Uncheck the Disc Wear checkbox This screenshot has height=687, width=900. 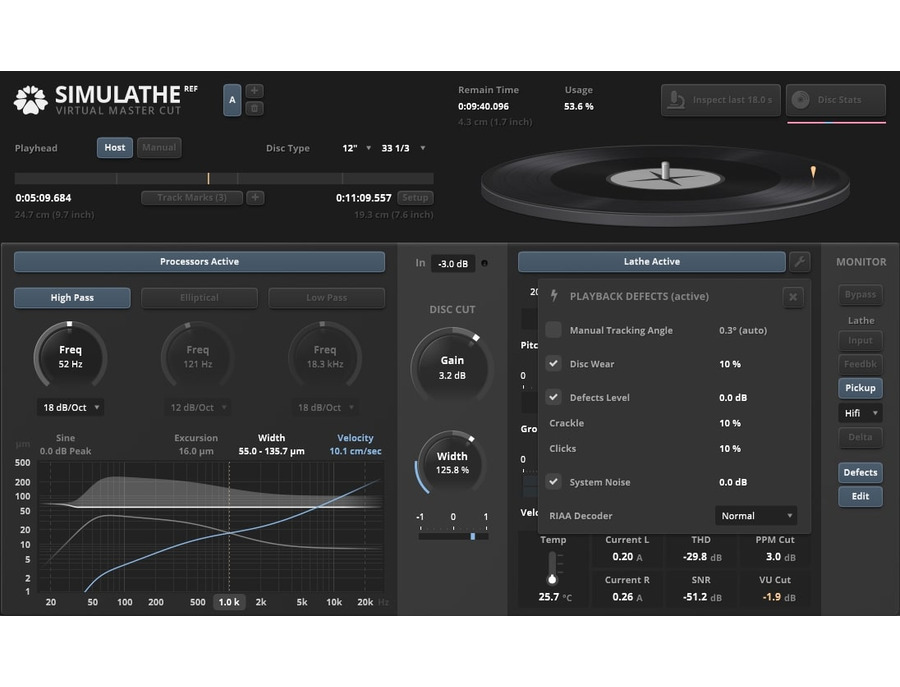pyautogui.click(x=553, y=363)
